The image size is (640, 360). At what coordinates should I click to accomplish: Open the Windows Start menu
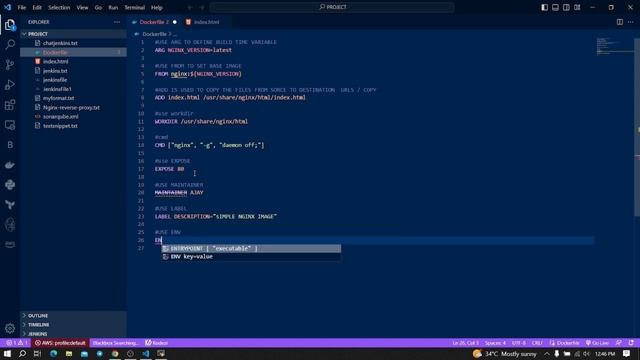pos(7,354)
